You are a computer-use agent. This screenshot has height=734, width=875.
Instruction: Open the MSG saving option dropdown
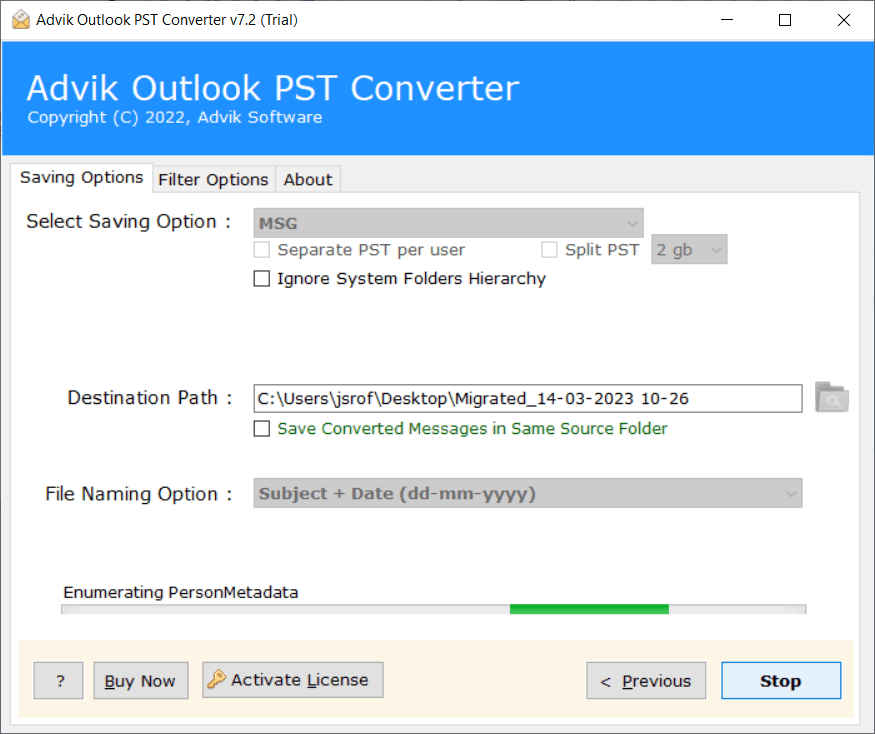pyautogui.click(x=448, y=223)
